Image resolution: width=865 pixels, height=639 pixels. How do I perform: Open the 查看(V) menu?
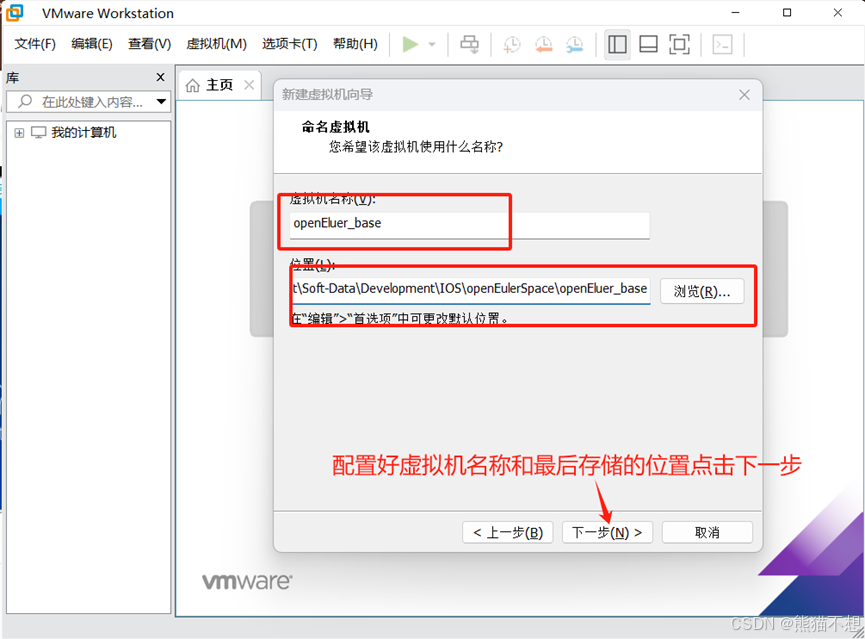149,44
